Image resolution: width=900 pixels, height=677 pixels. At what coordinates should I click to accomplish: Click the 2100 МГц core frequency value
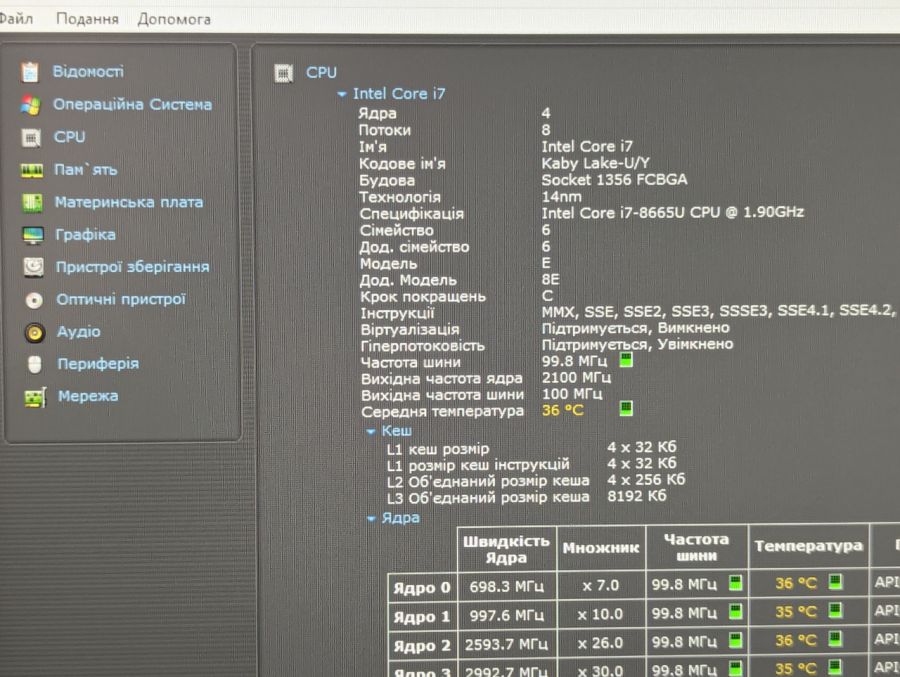click(576, 377)
